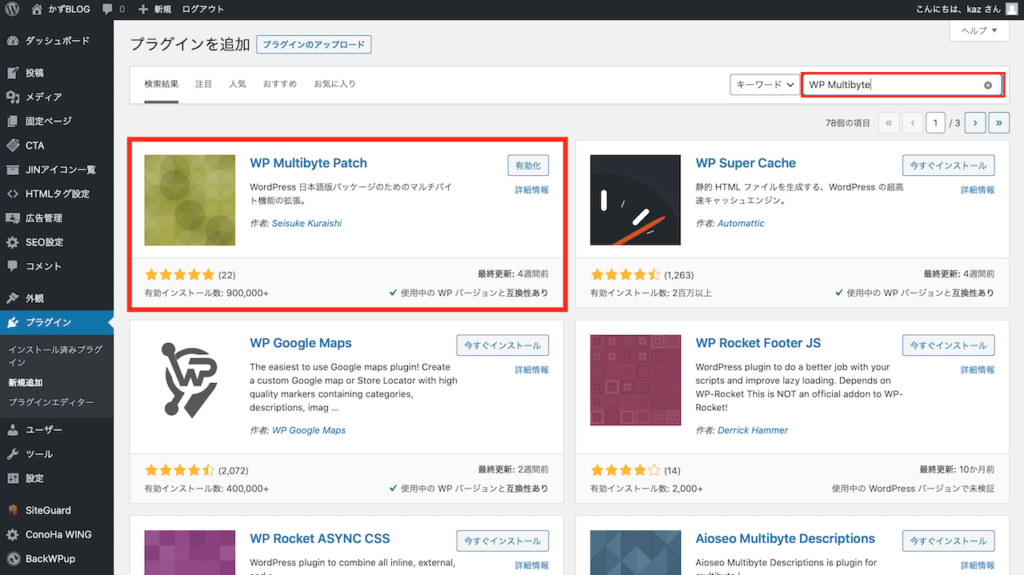Click WP Multibyte Patch thumbnail image
This screenshot has width=1024, height=575.
pyautogui.click(x=189, y=200)
